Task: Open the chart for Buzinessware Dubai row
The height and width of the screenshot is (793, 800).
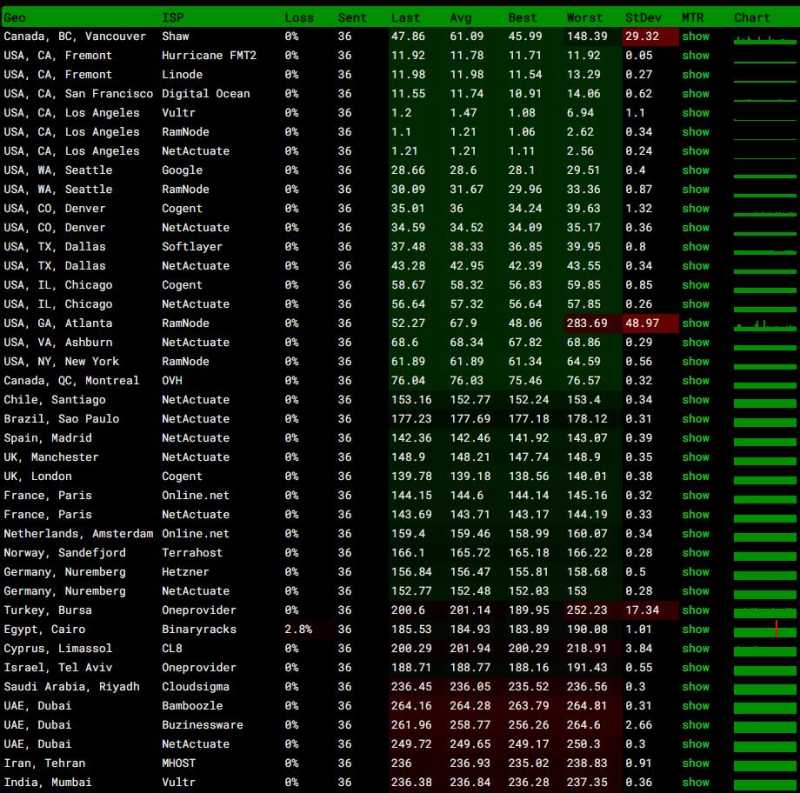Action: (765, 728)
